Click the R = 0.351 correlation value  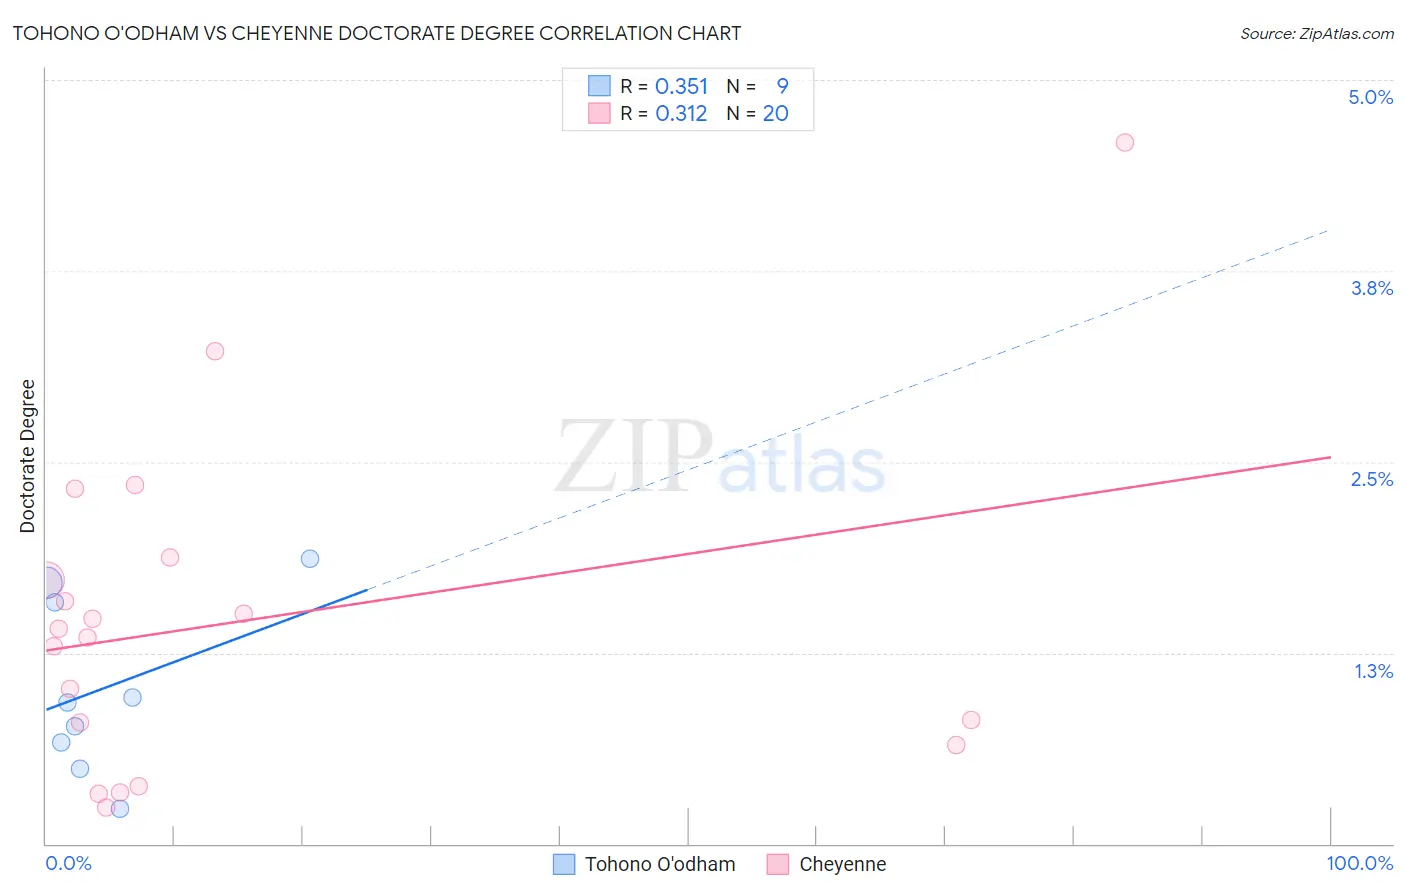664,86
